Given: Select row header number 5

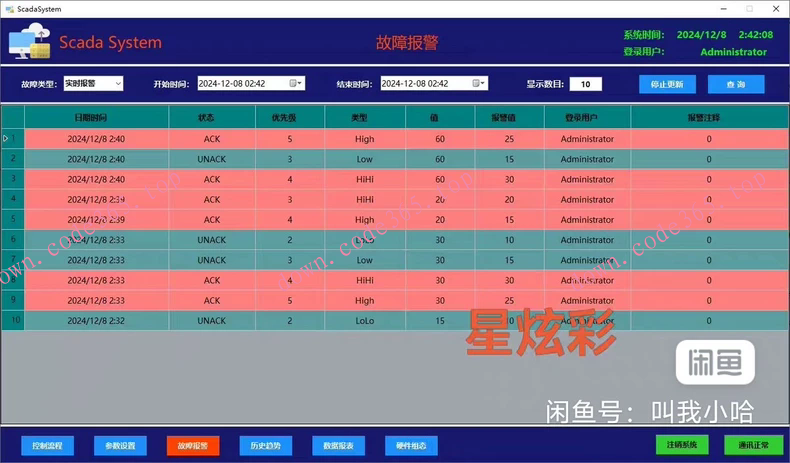Looking at the screenshot, I should [x=13, y=219].
